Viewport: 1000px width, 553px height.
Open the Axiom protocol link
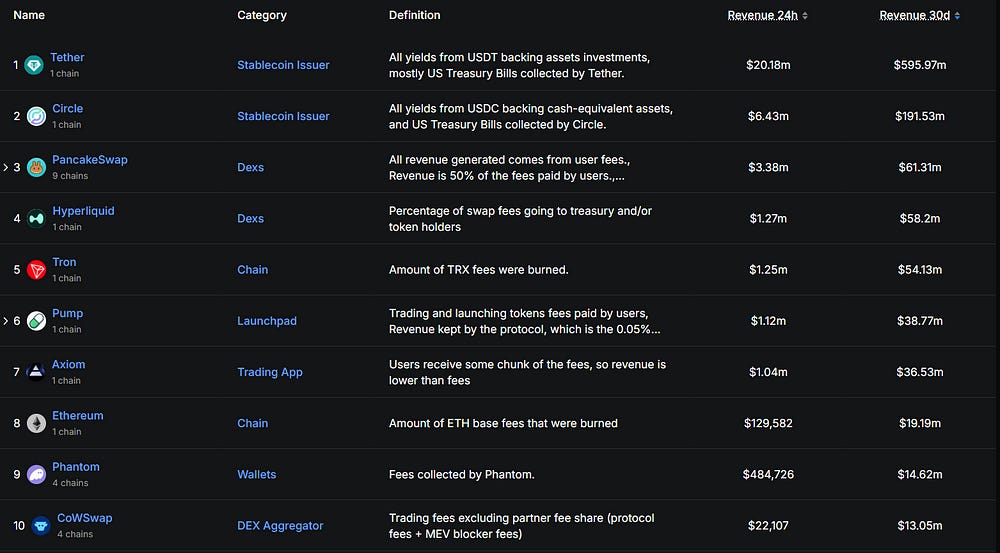point(68,364)
